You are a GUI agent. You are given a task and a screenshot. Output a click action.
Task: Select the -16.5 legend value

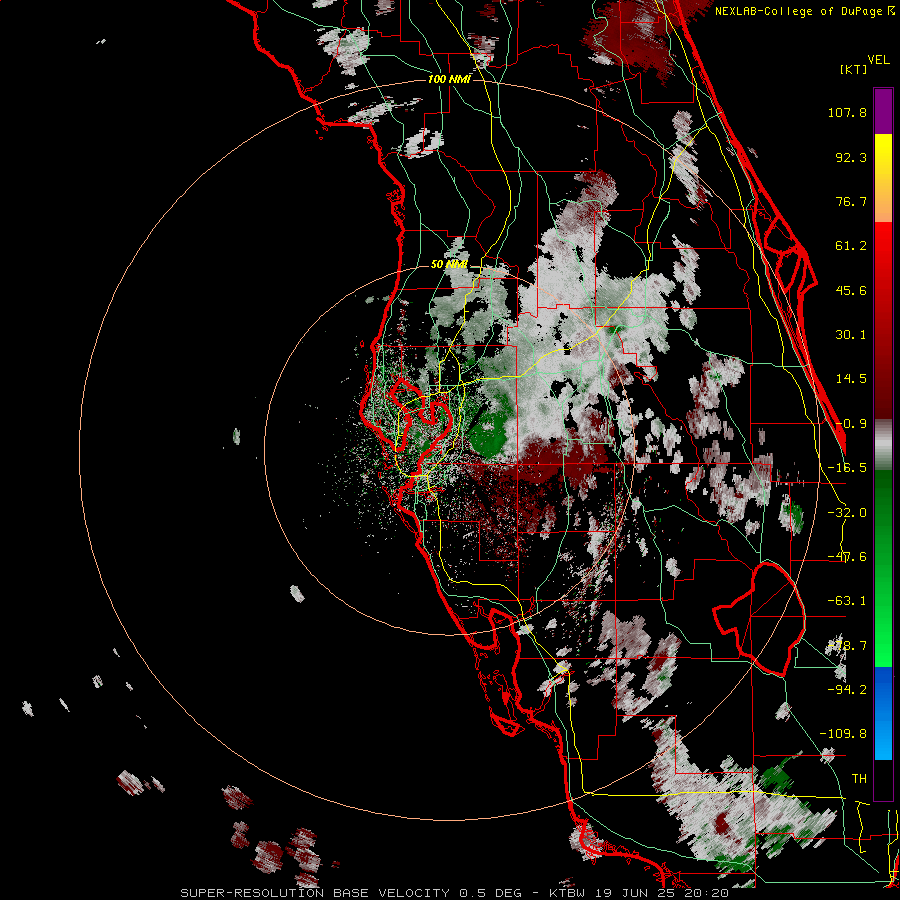click(847, 468)
